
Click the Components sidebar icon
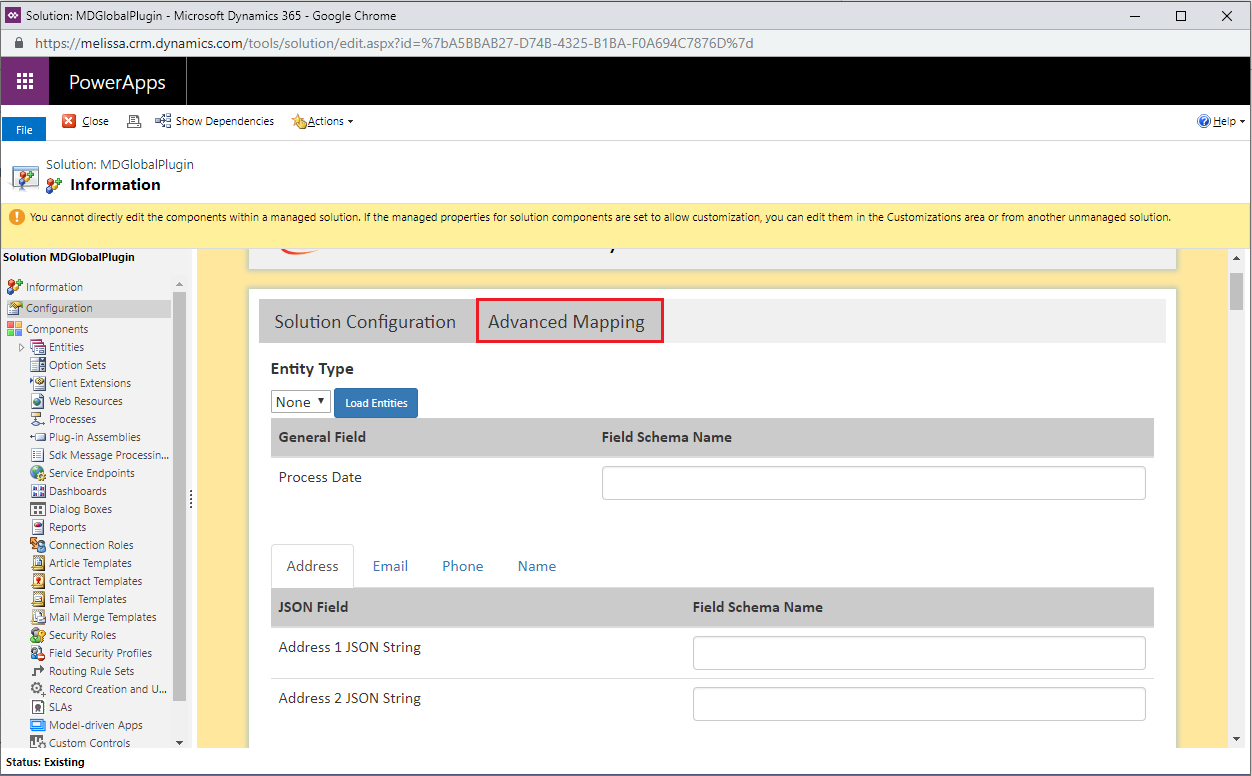(x=14, y=329)
